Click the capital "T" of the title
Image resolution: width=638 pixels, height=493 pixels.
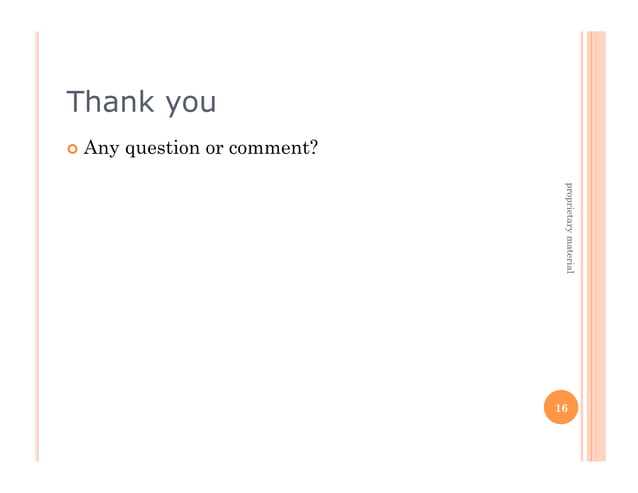[x=75, y=101]
